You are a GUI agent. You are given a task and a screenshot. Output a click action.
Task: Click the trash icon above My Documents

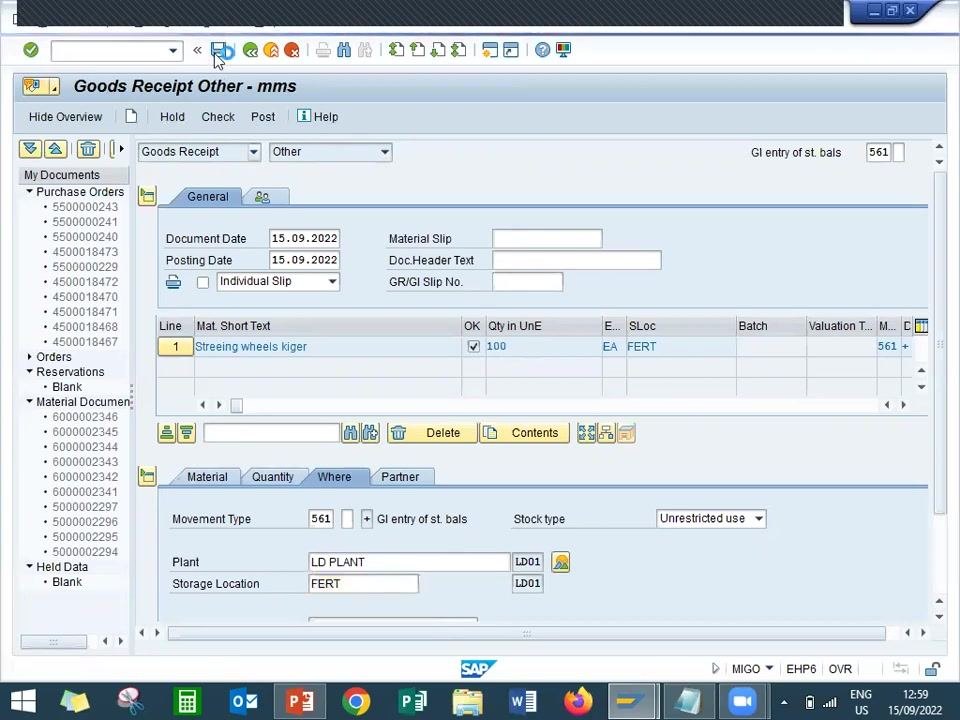pos(88,149)
